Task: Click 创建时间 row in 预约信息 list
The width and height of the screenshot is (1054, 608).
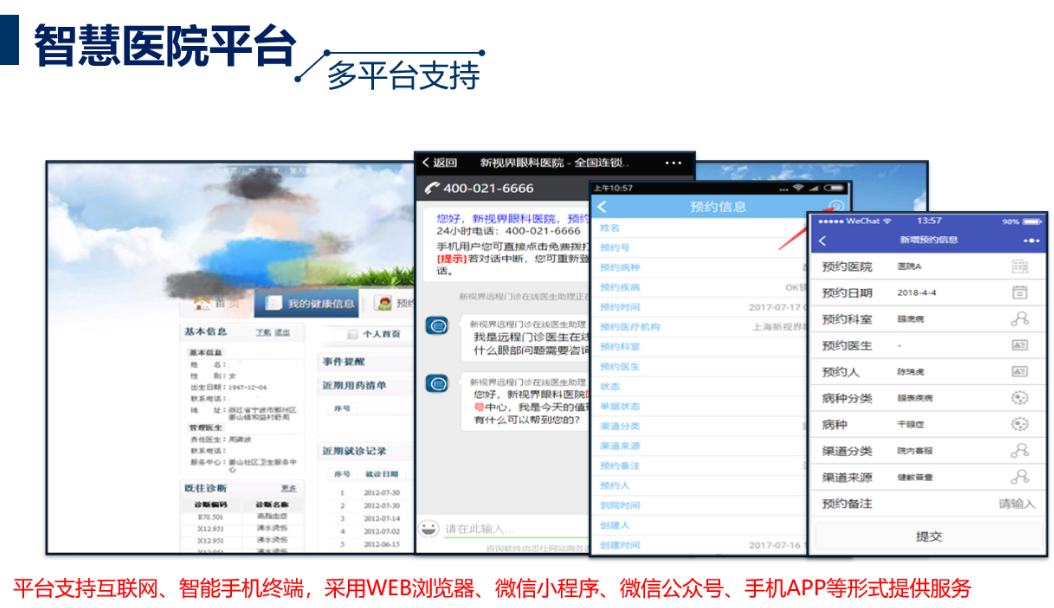Action: [699, 545]
